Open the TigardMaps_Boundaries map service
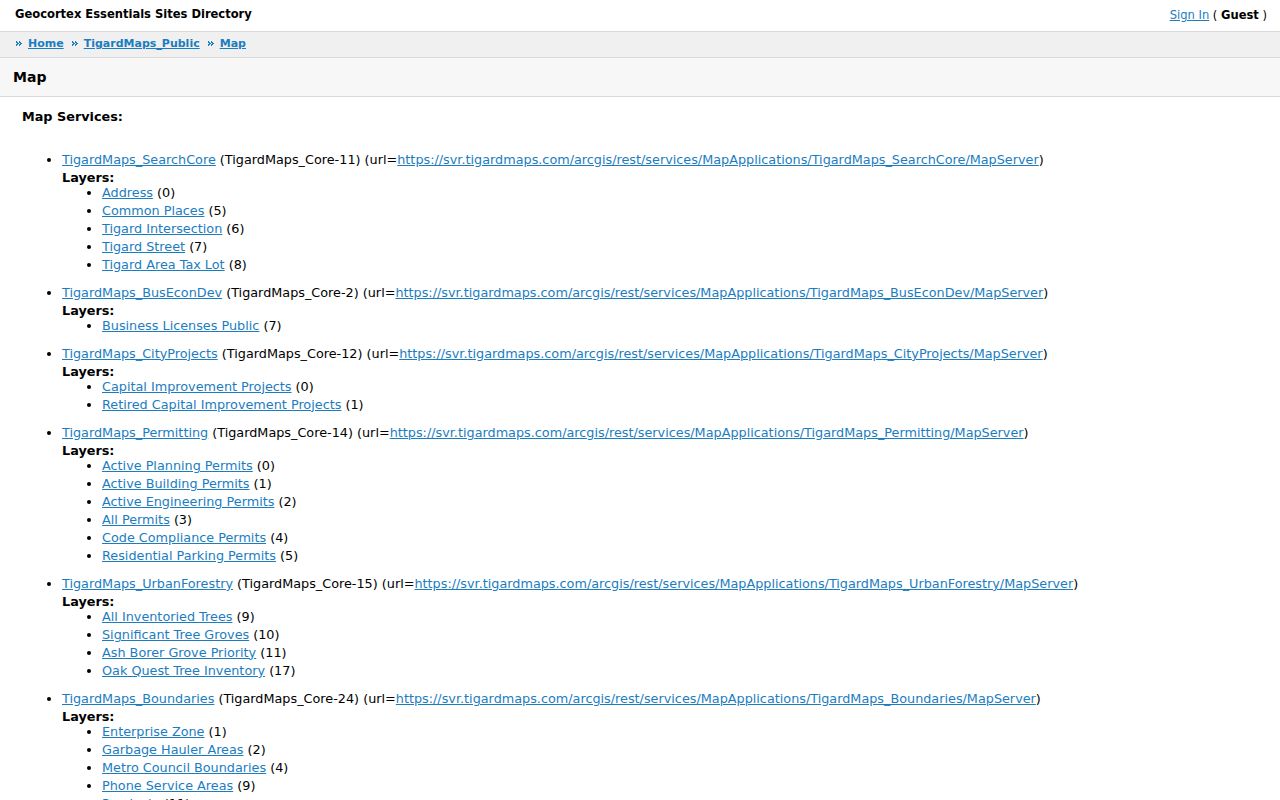The image size is (1280, 800). coord(138,699)
